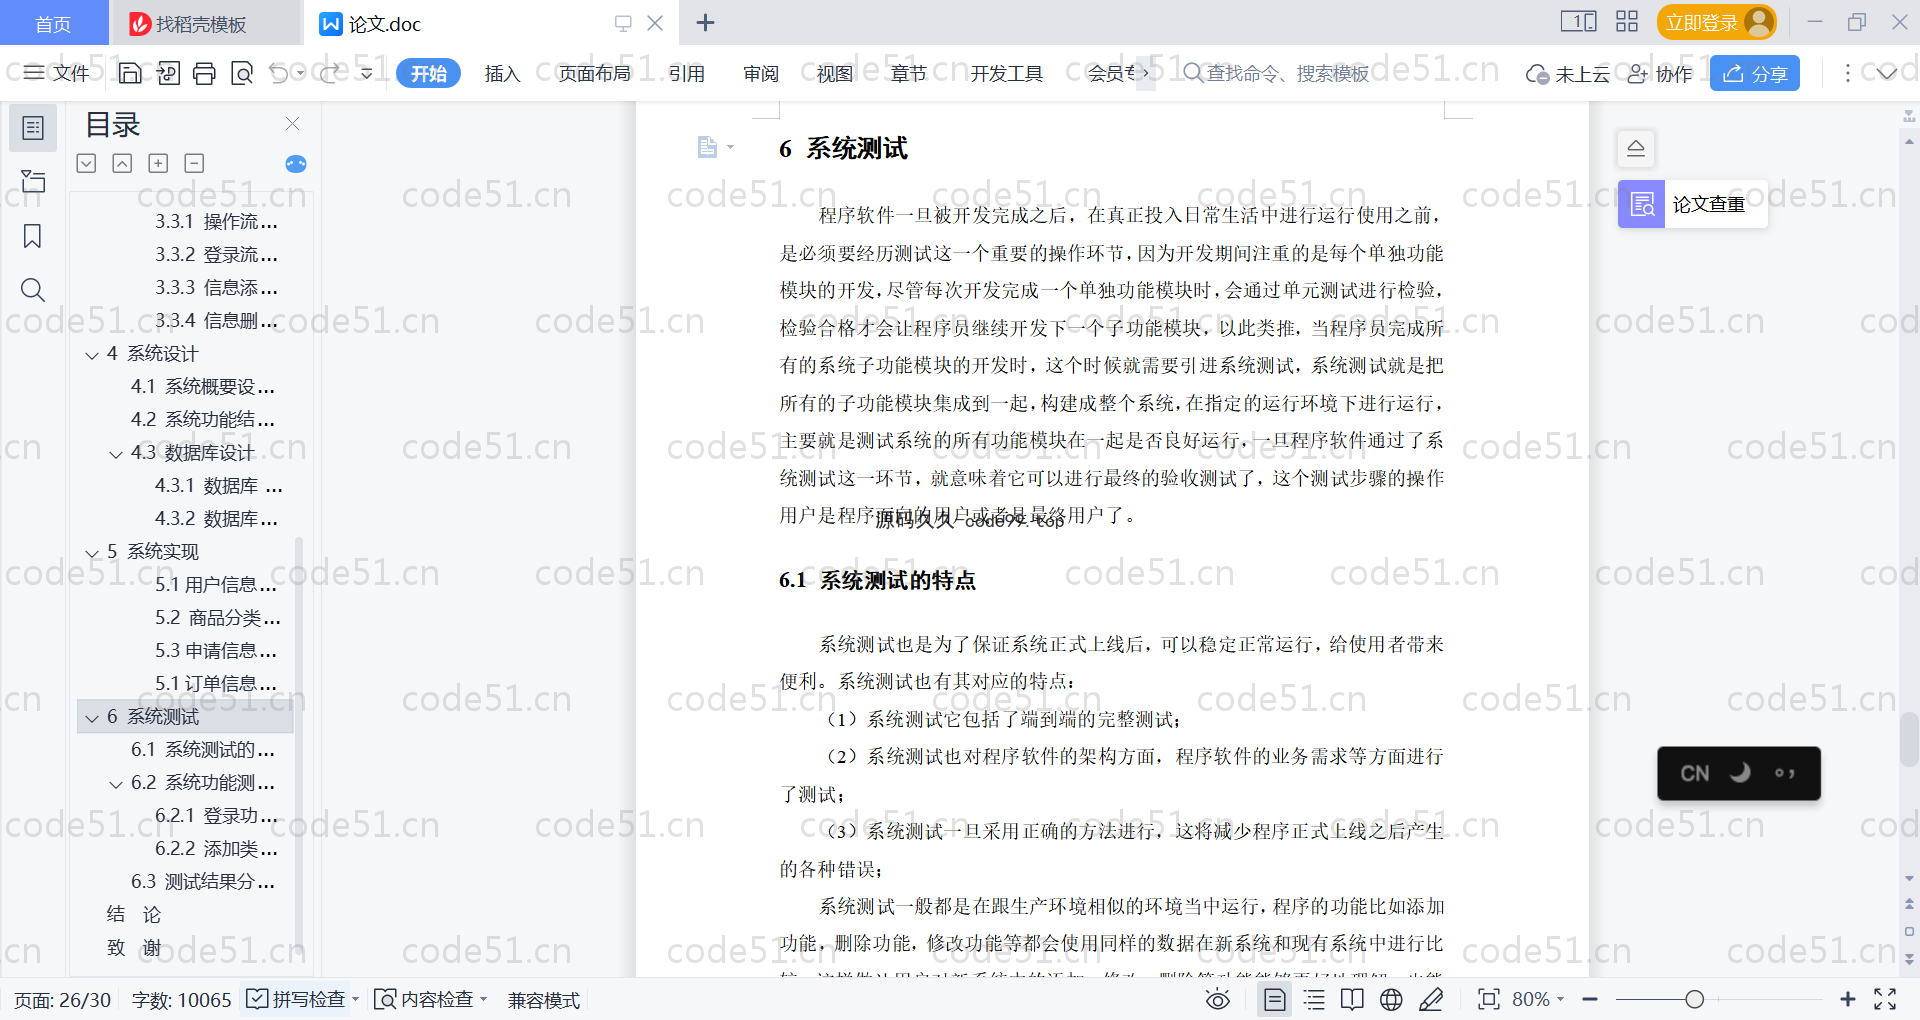The height and width of the screenshot is (1020, 1920).
Task: Close the 目录 panel
Action: click(x=292, y=124)
